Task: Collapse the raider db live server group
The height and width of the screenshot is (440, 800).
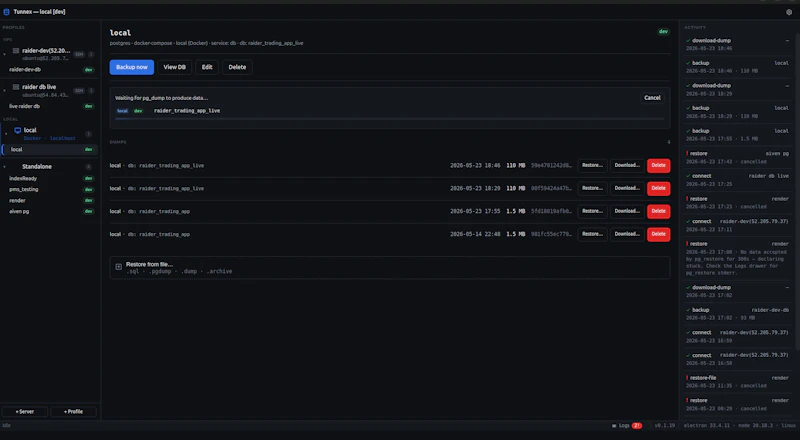Action: [5, 90]
